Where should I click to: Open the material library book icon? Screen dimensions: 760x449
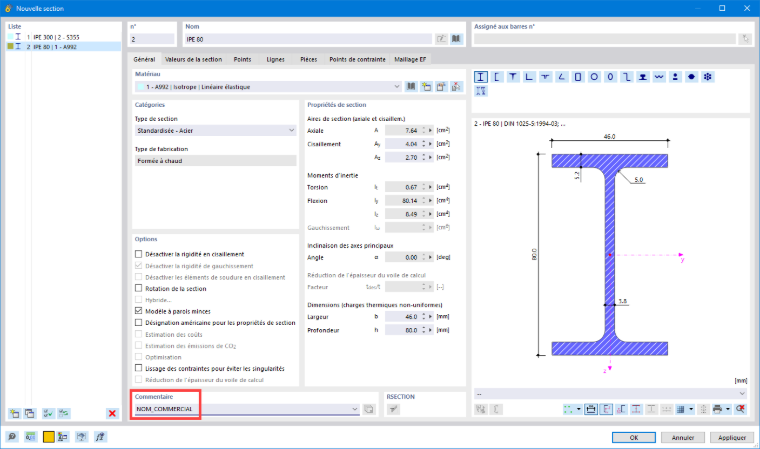click(411, 87)
